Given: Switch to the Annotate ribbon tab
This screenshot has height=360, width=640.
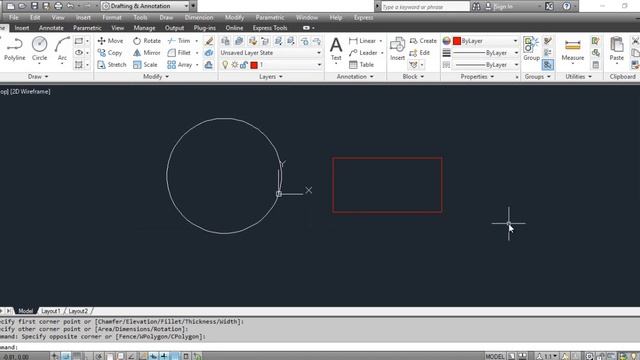Looking at the screenshot, I should point(51,28).
